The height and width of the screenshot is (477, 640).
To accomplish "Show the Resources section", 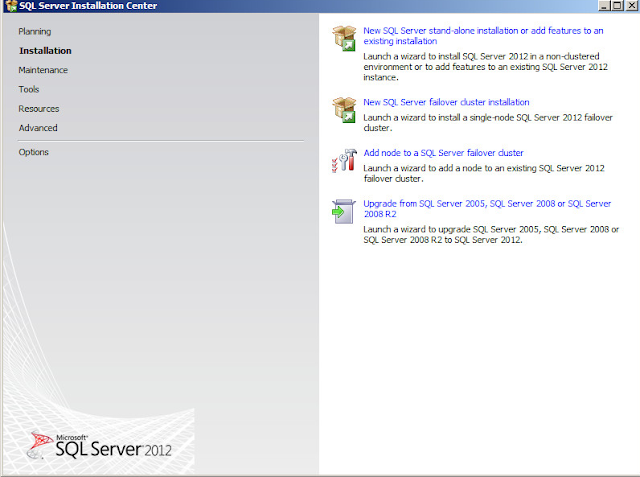I will (x=39, y=109).
